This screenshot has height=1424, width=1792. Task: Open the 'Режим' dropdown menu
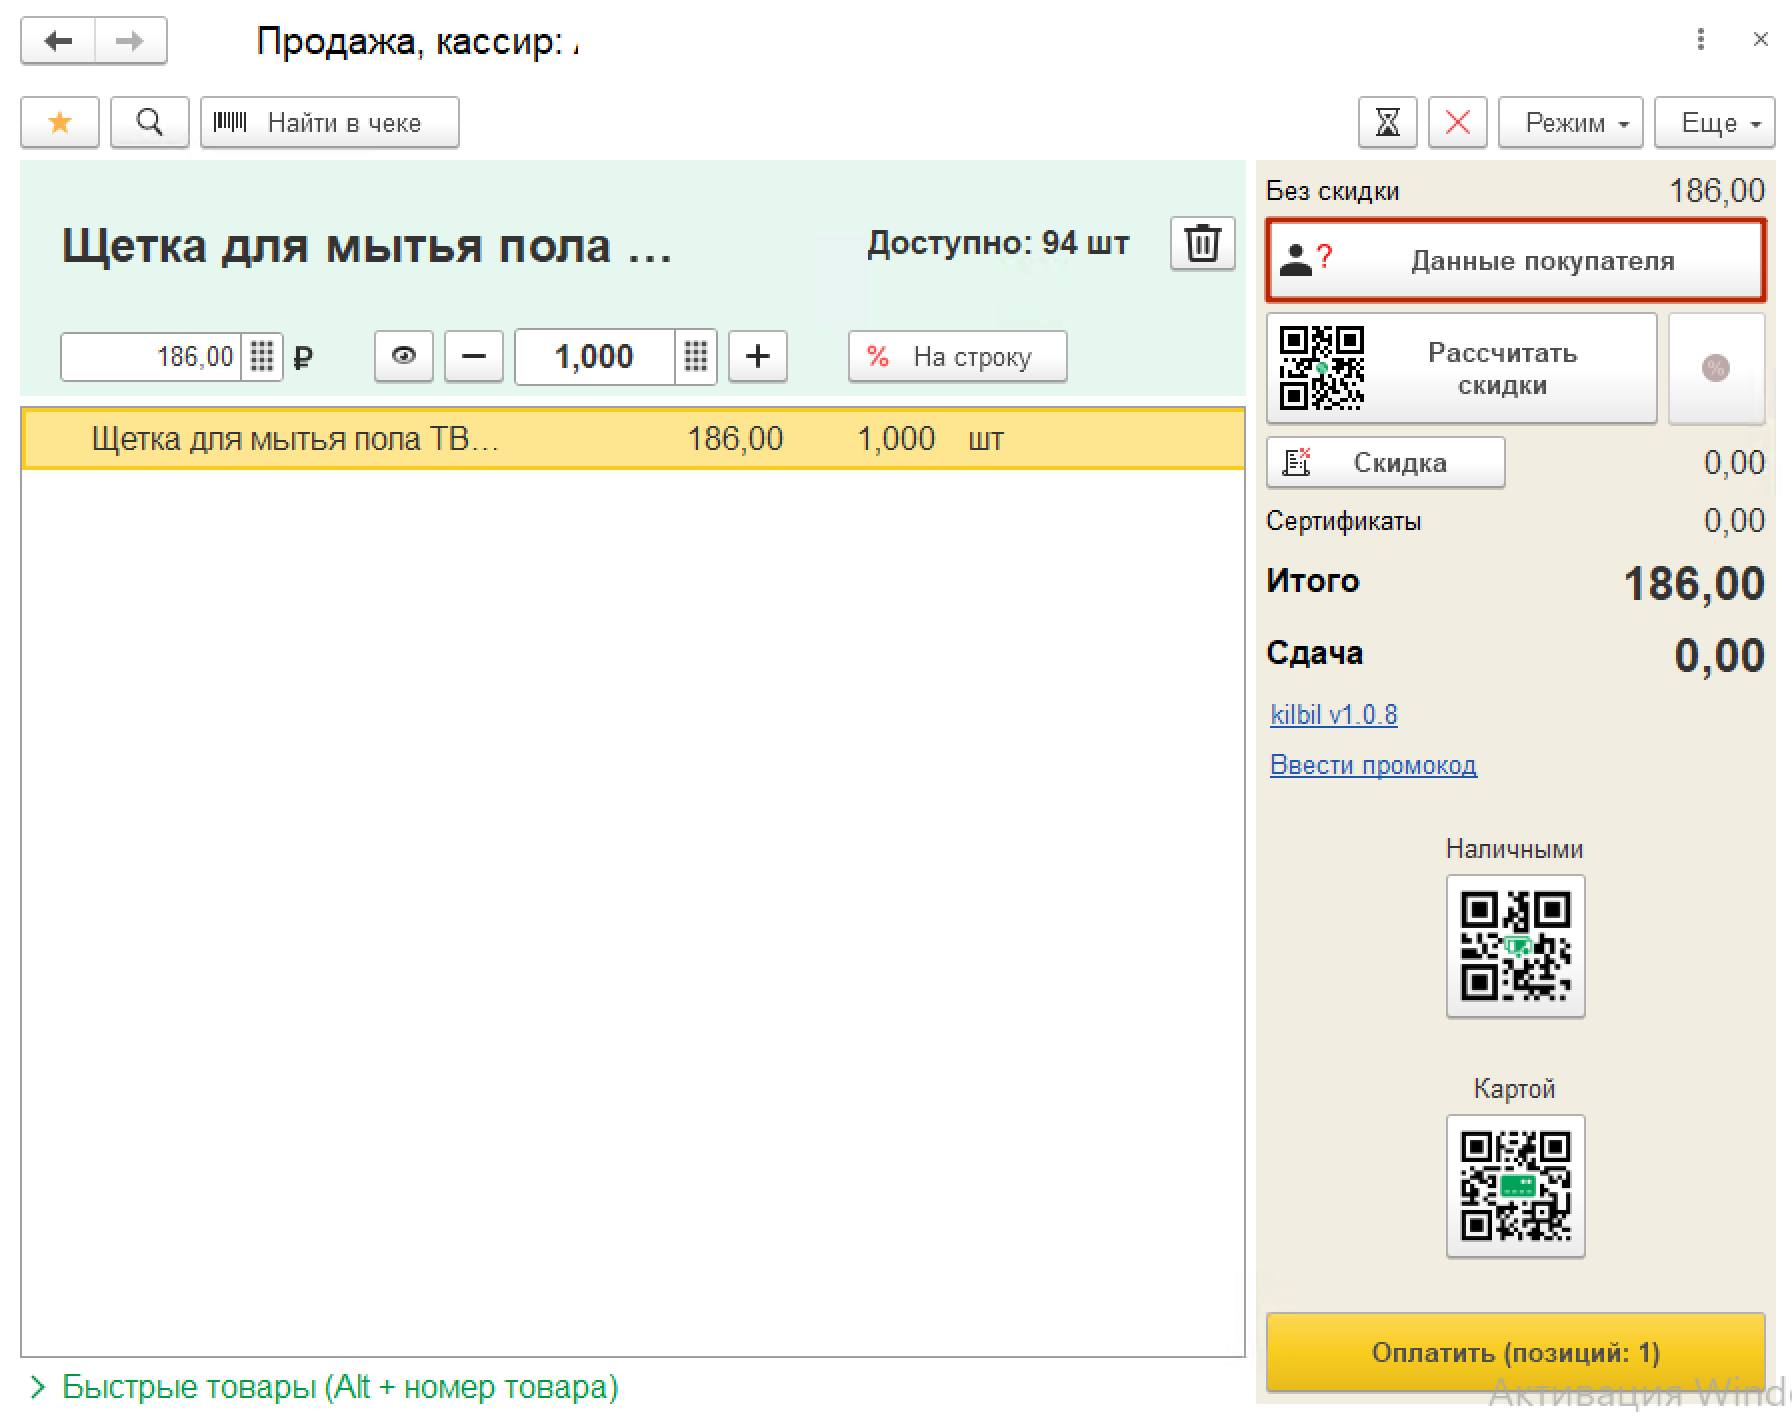tap(1571, 122)
